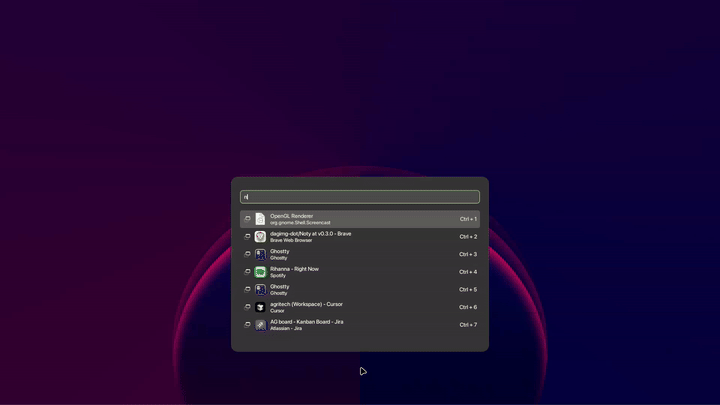Click small window glyph beside Rihanna entry
This screenshot has width=720, height=405.
pyautogui.click(x=248, y=271)
